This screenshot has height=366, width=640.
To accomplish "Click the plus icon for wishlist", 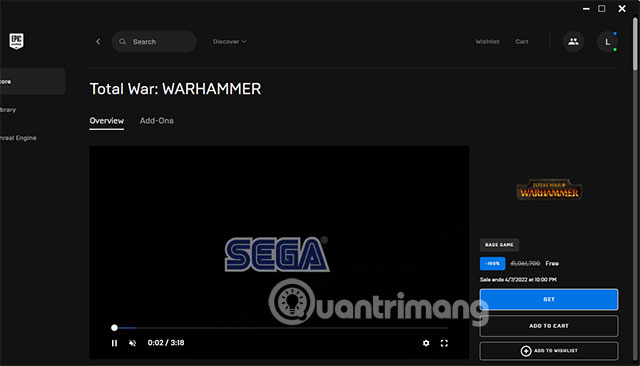I will point(526,351).
